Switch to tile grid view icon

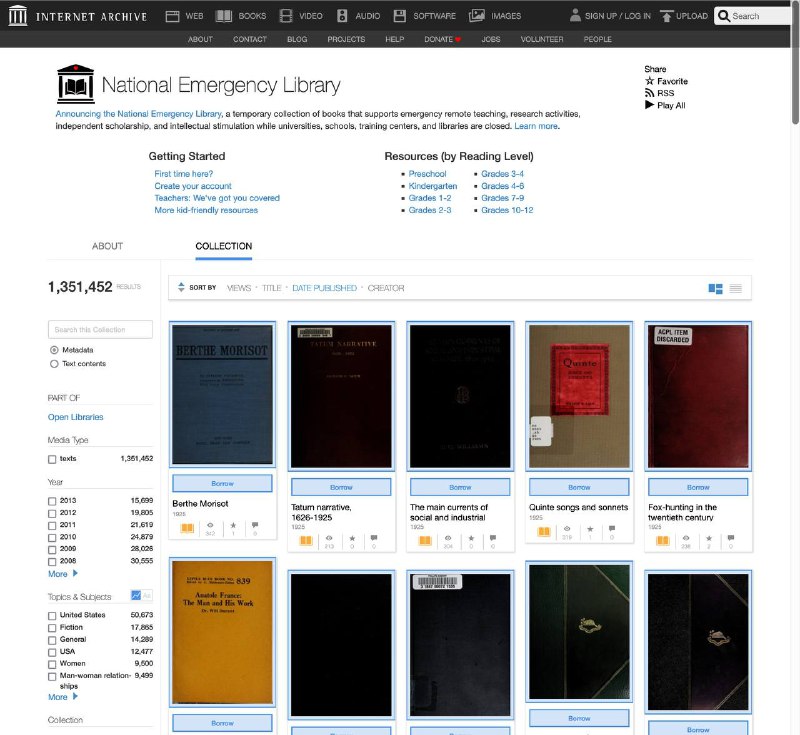click(715, 289)
